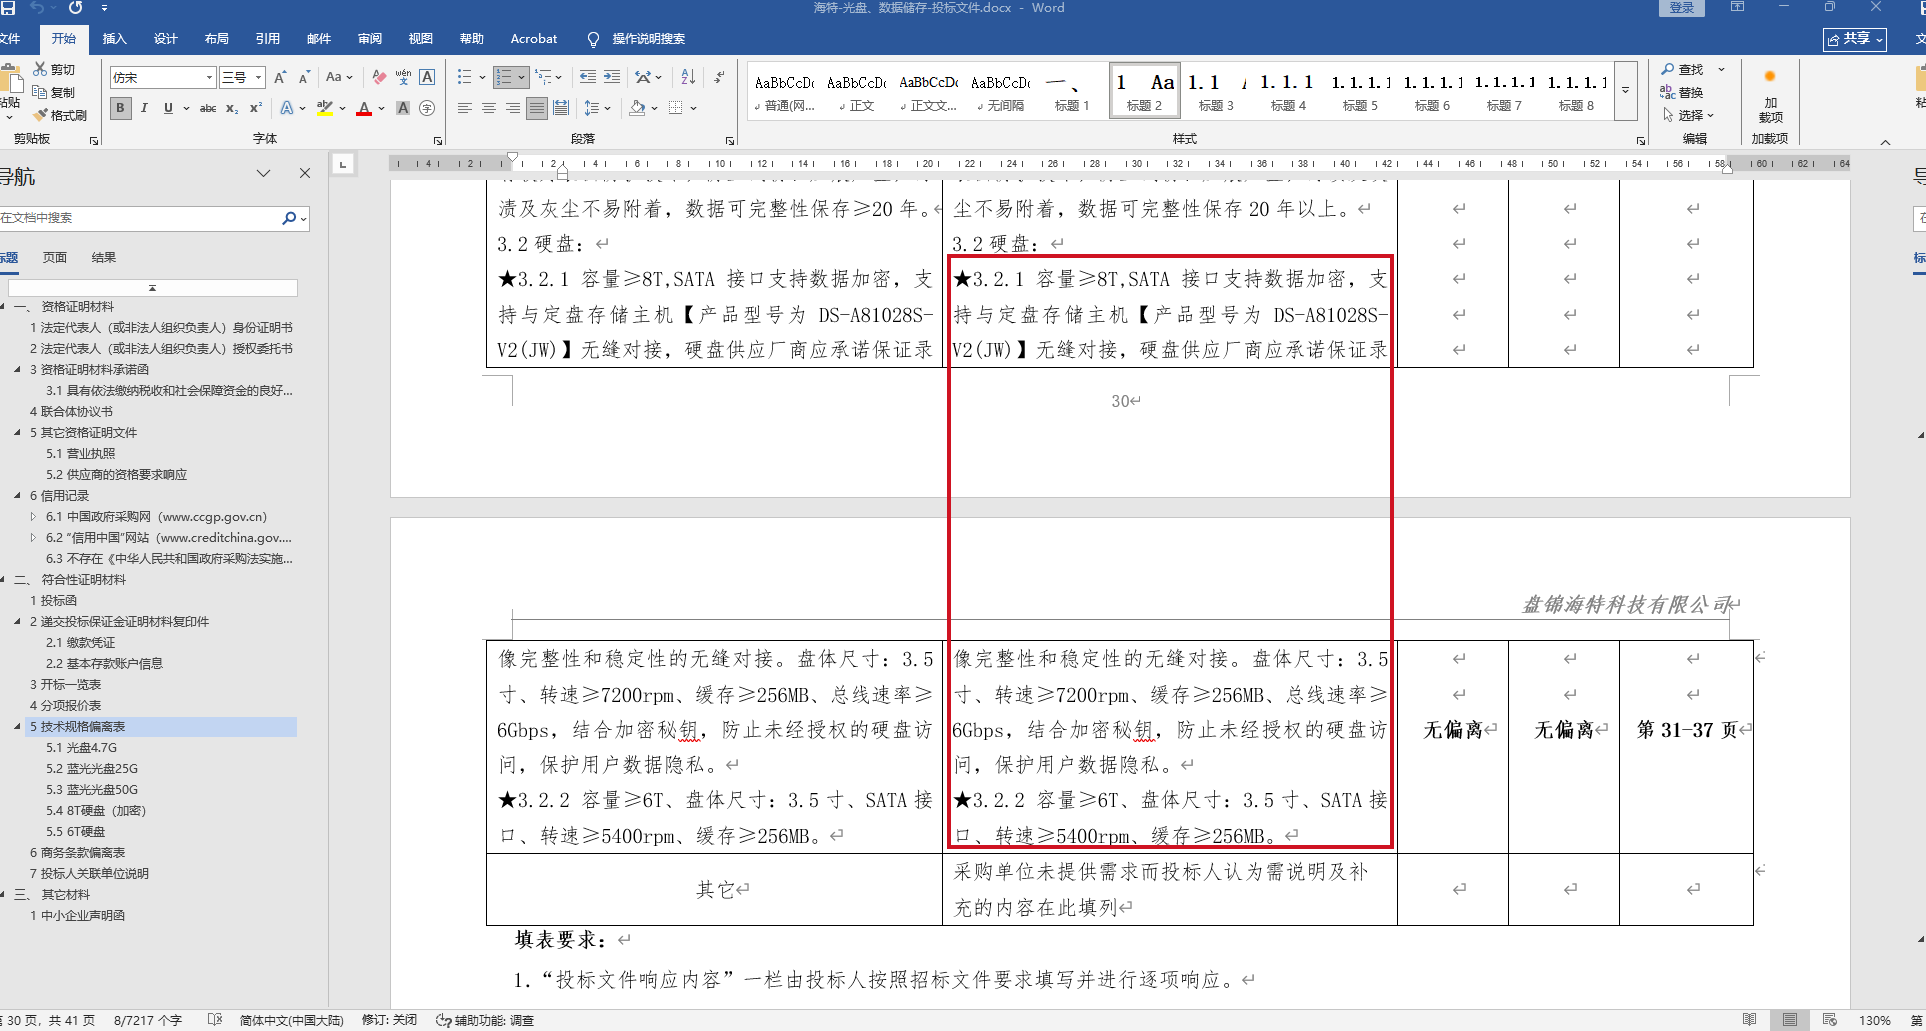Increase paragraph indent
1926x1031 pixels.
coord(612,77)
